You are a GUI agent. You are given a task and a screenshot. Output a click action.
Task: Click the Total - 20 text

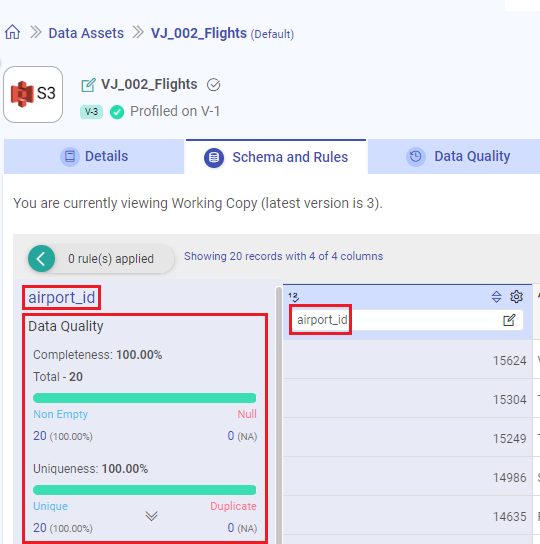click(x=58, y=377)
